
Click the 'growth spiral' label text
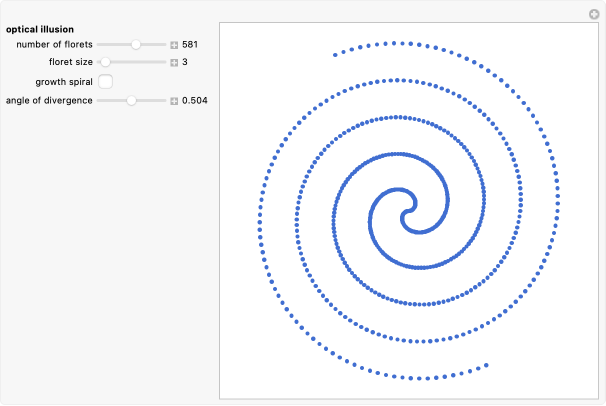tap(64, 81)
